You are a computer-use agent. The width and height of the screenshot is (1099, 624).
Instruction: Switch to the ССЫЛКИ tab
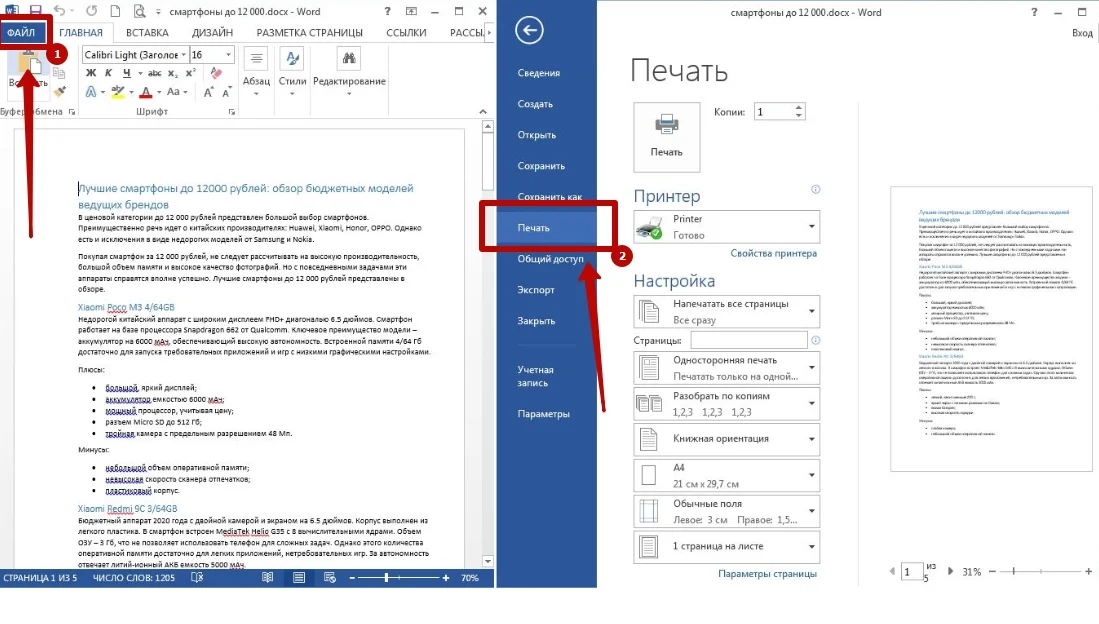coord(406,32)
